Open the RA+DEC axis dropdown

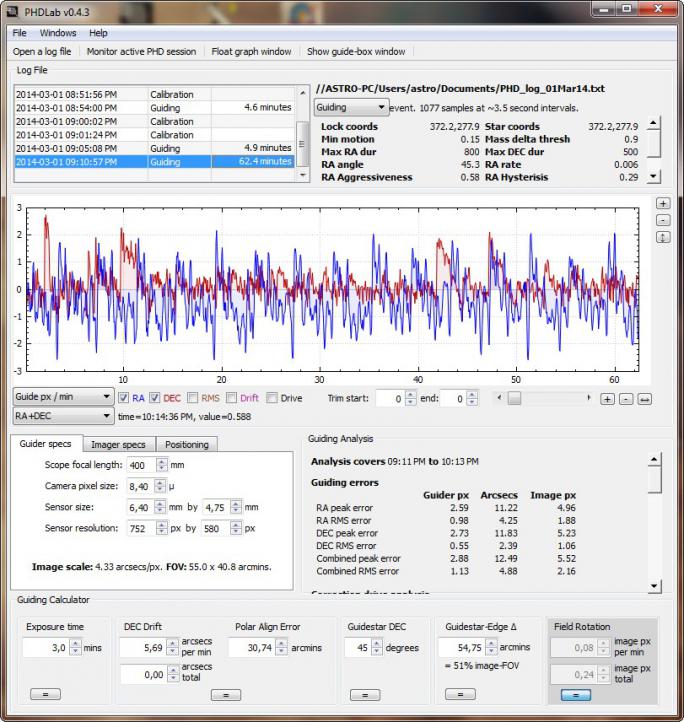coord(63,416)
